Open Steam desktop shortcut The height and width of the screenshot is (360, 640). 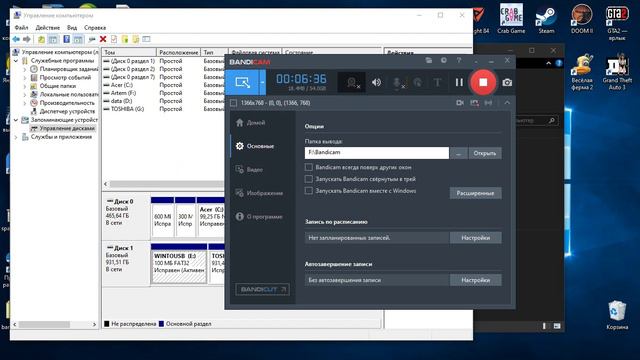coord(546,19)
